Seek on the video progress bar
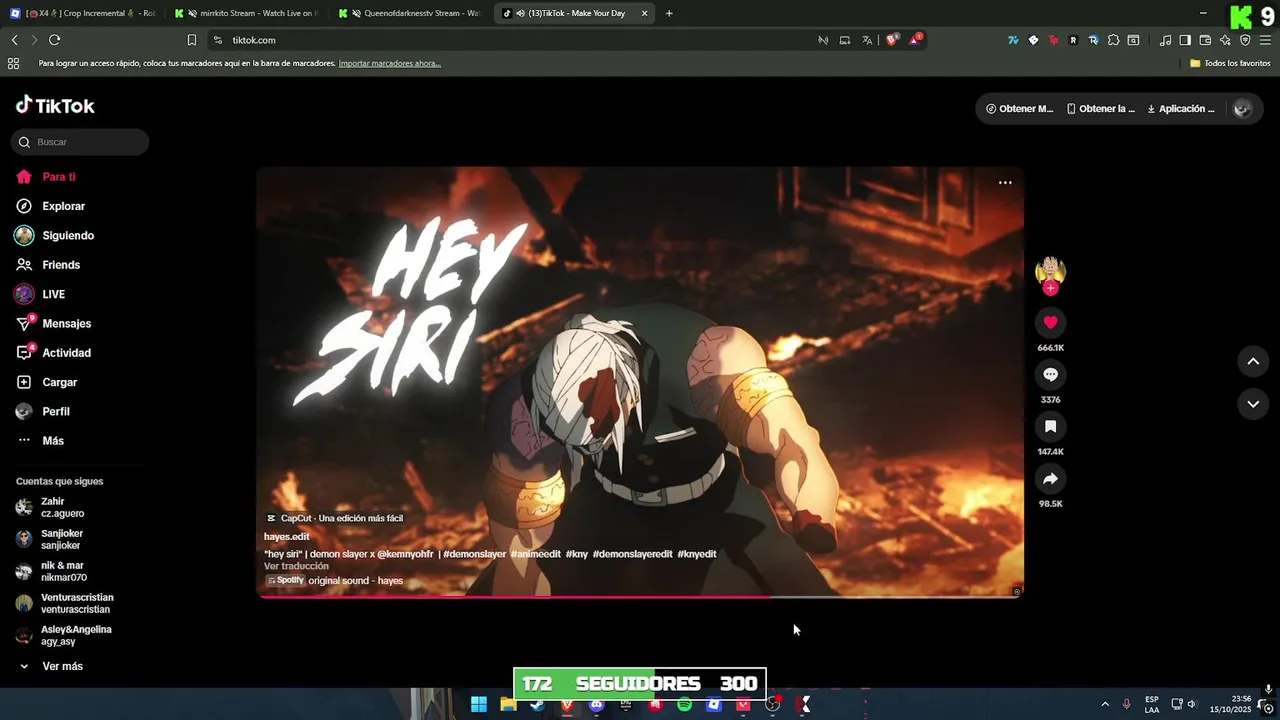Viewport: 1280px width, 720px height. click(640, 597)
